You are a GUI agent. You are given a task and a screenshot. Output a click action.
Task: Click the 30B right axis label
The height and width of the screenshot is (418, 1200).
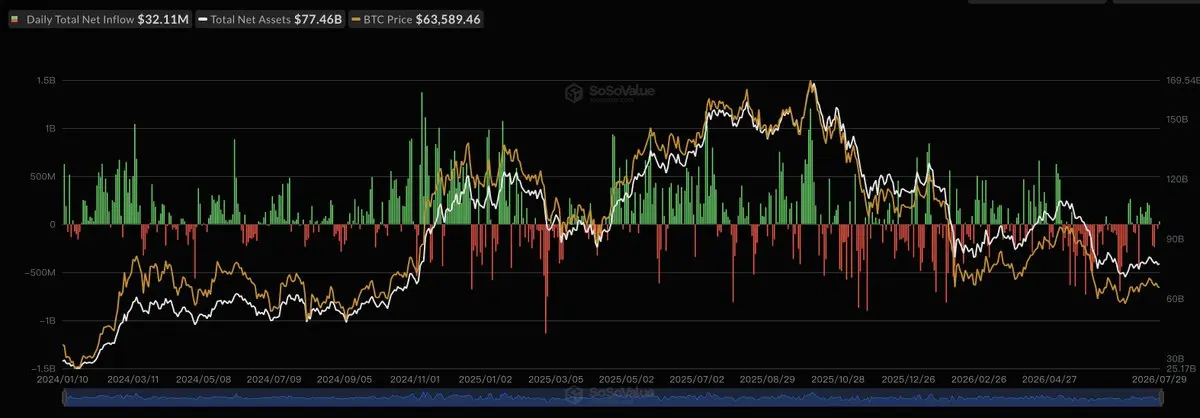click(1174, 358)
